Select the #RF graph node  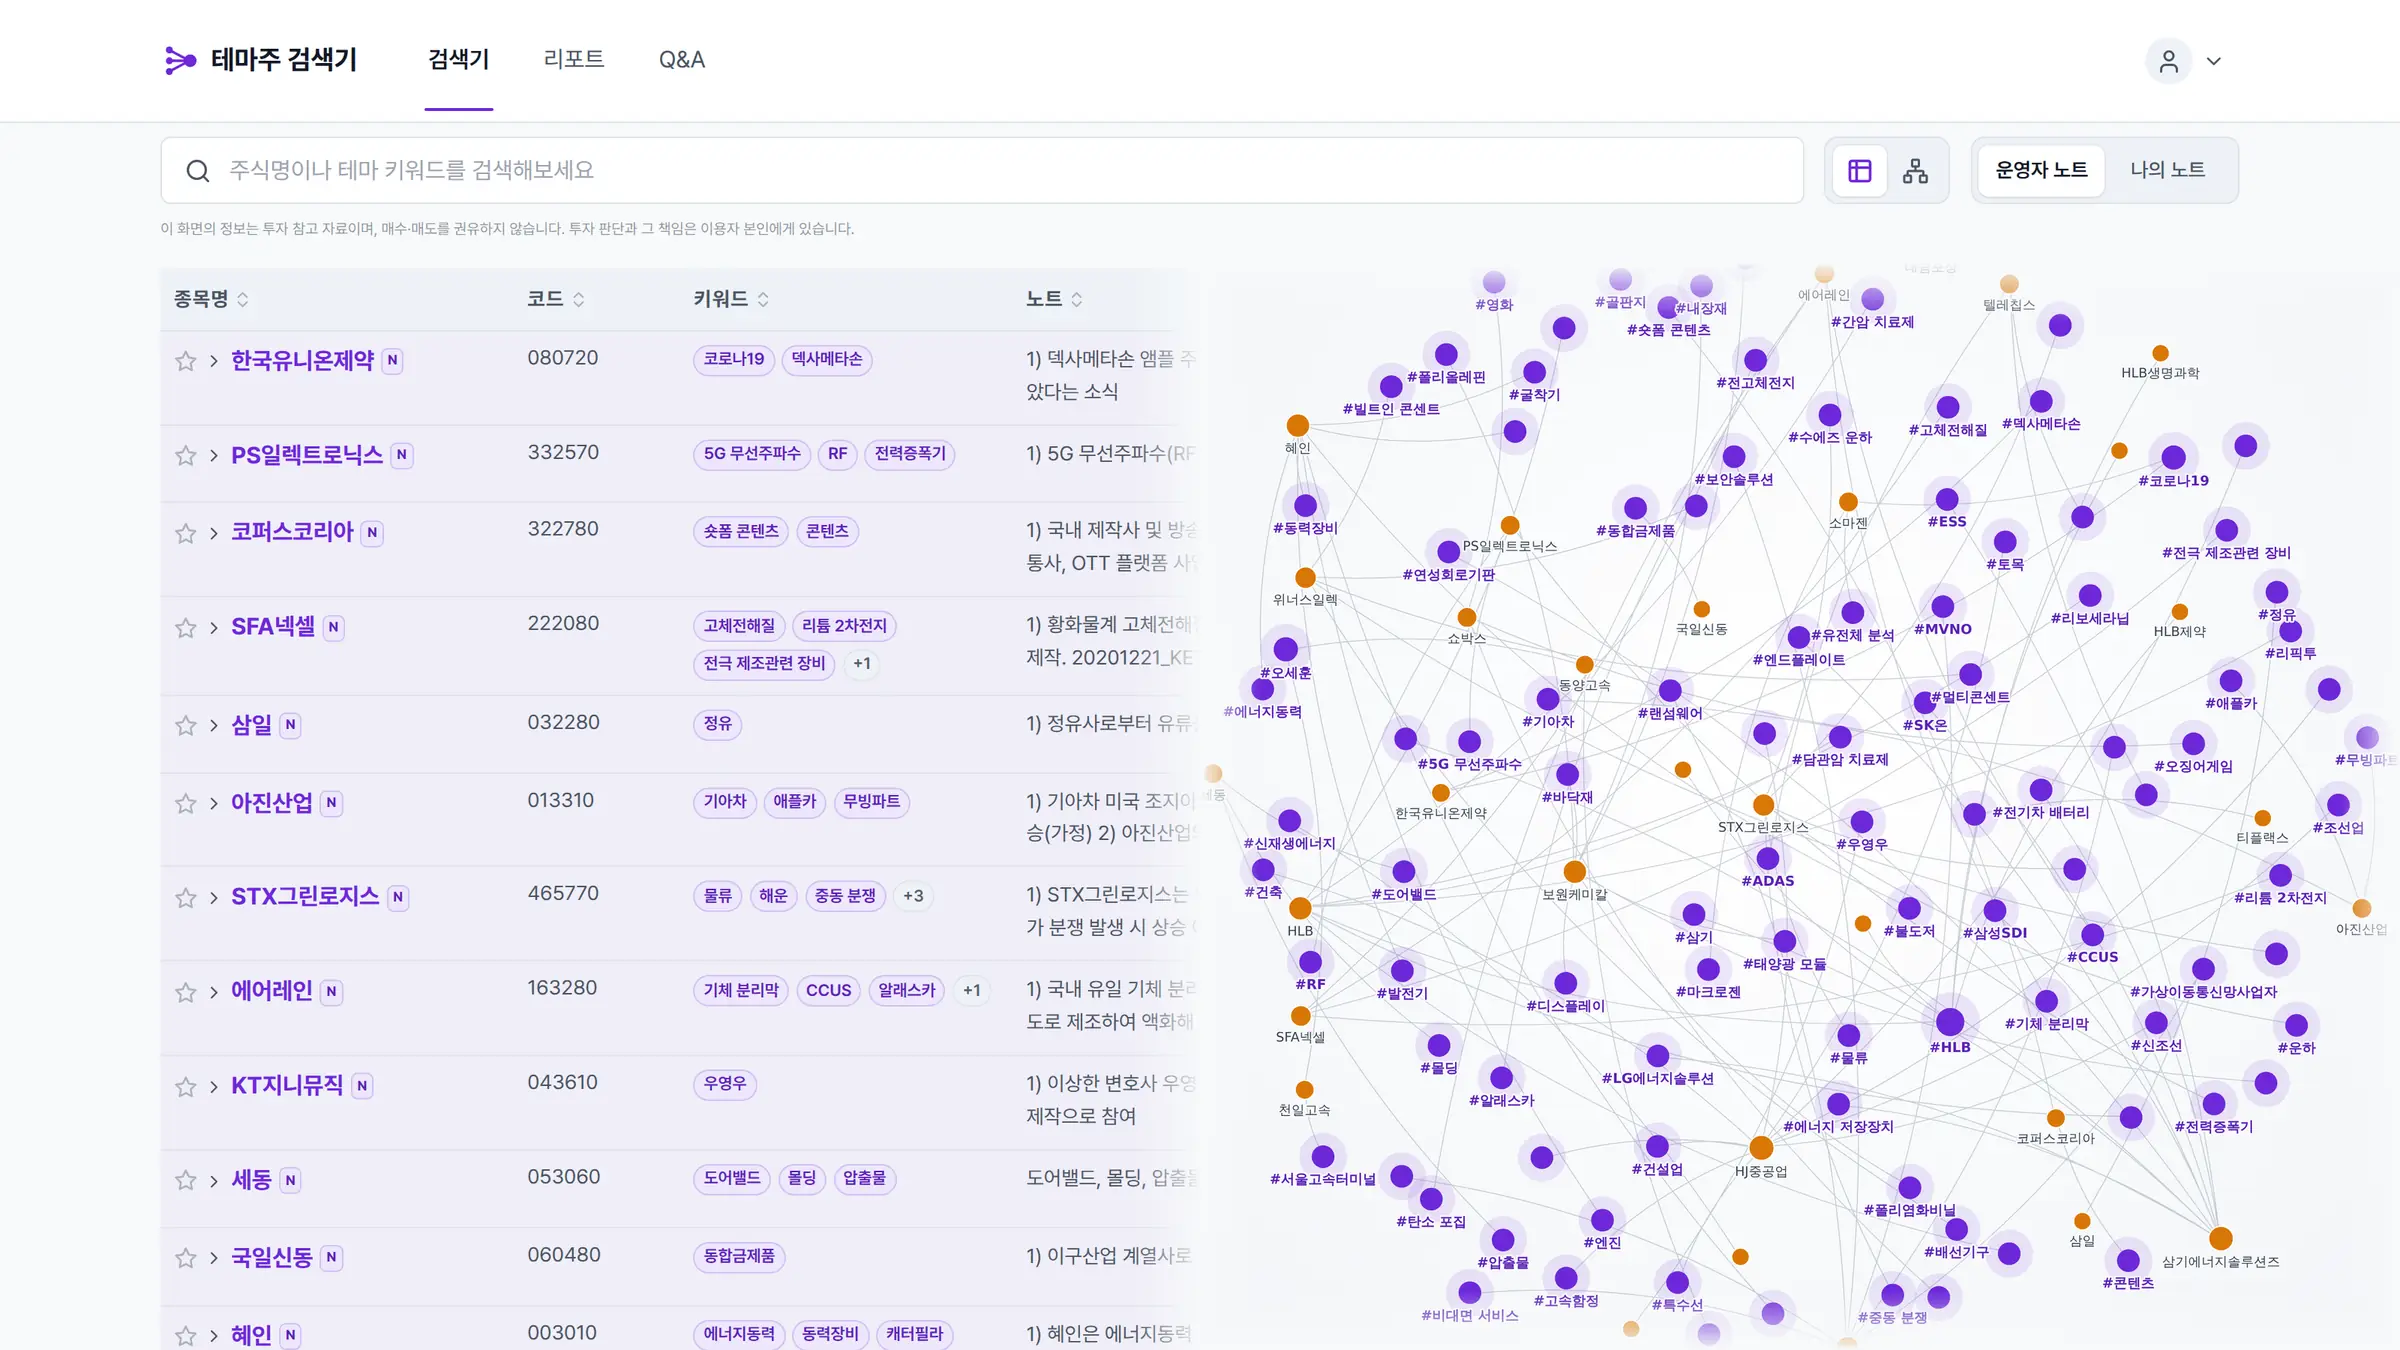[1310, 963]
